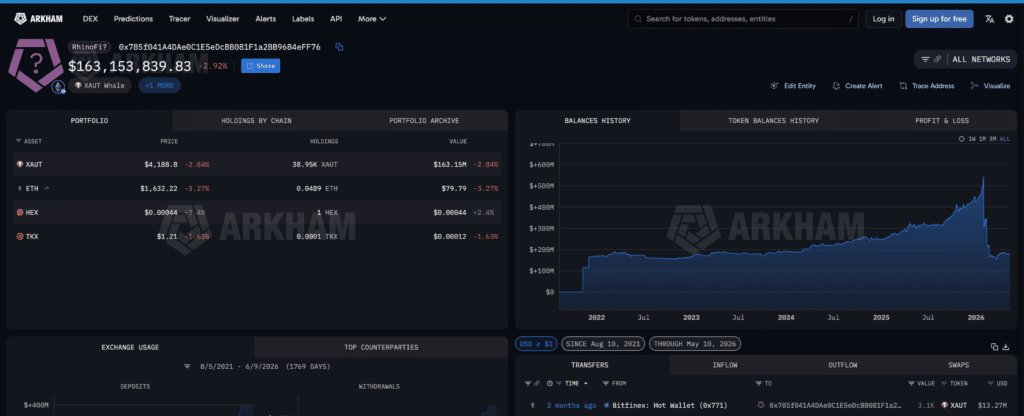Switch to Inflow tab
Screen dimensions: 1024x416
[x=724, y=365]
